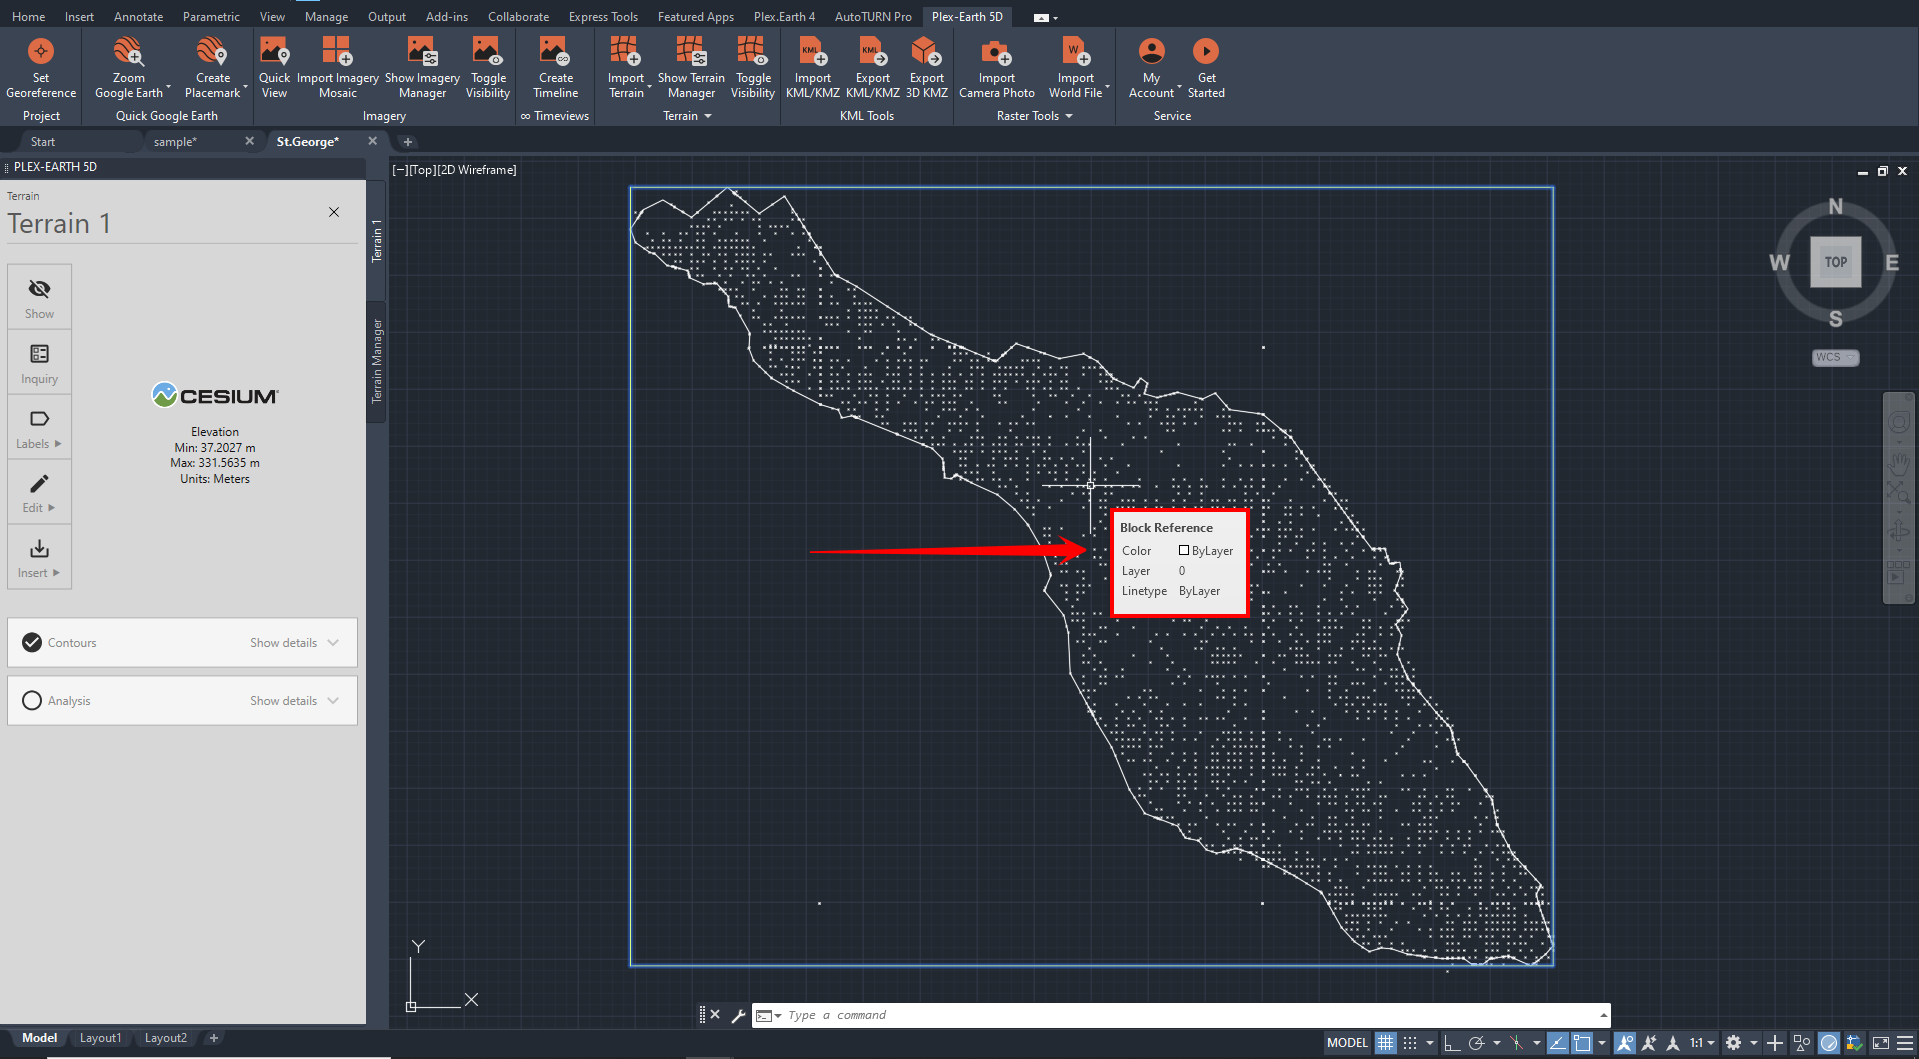Open snap mode dropdown arrow
Image resolution: width=1919 pixels, height=1059 pixels.
click(1430, 1043)
